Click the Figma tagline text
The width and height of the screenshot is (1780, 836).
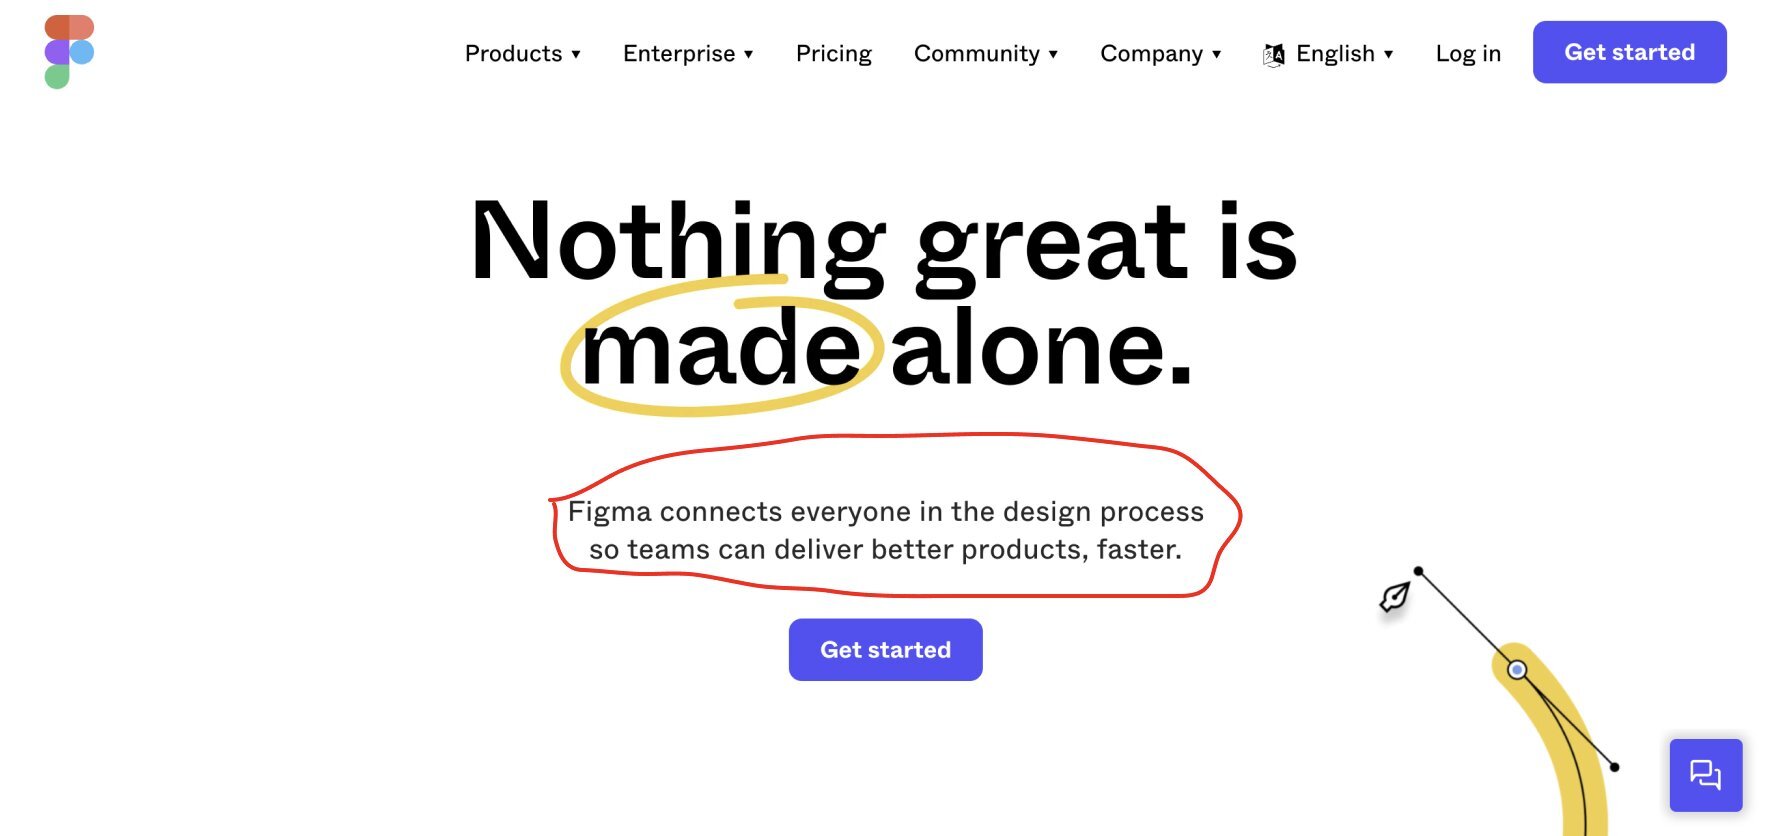[x=886, y=530]
